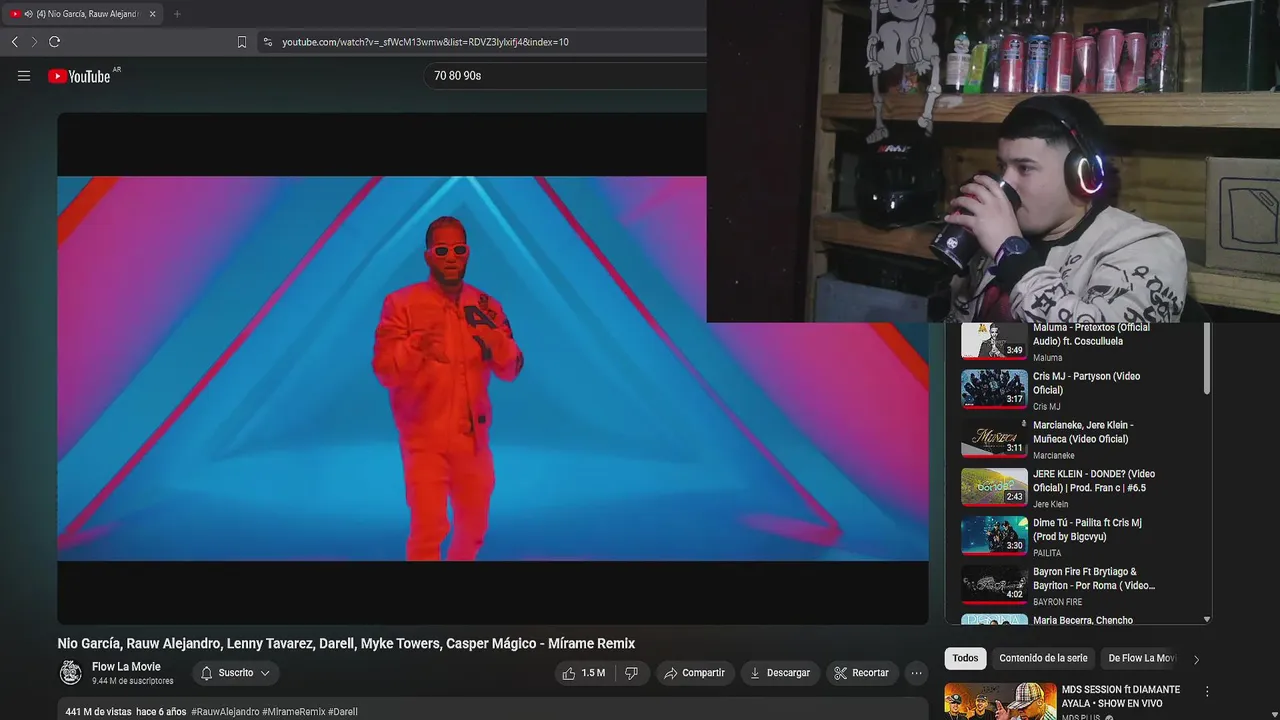Bookmark this page icon in address bar

click(242, 42)
